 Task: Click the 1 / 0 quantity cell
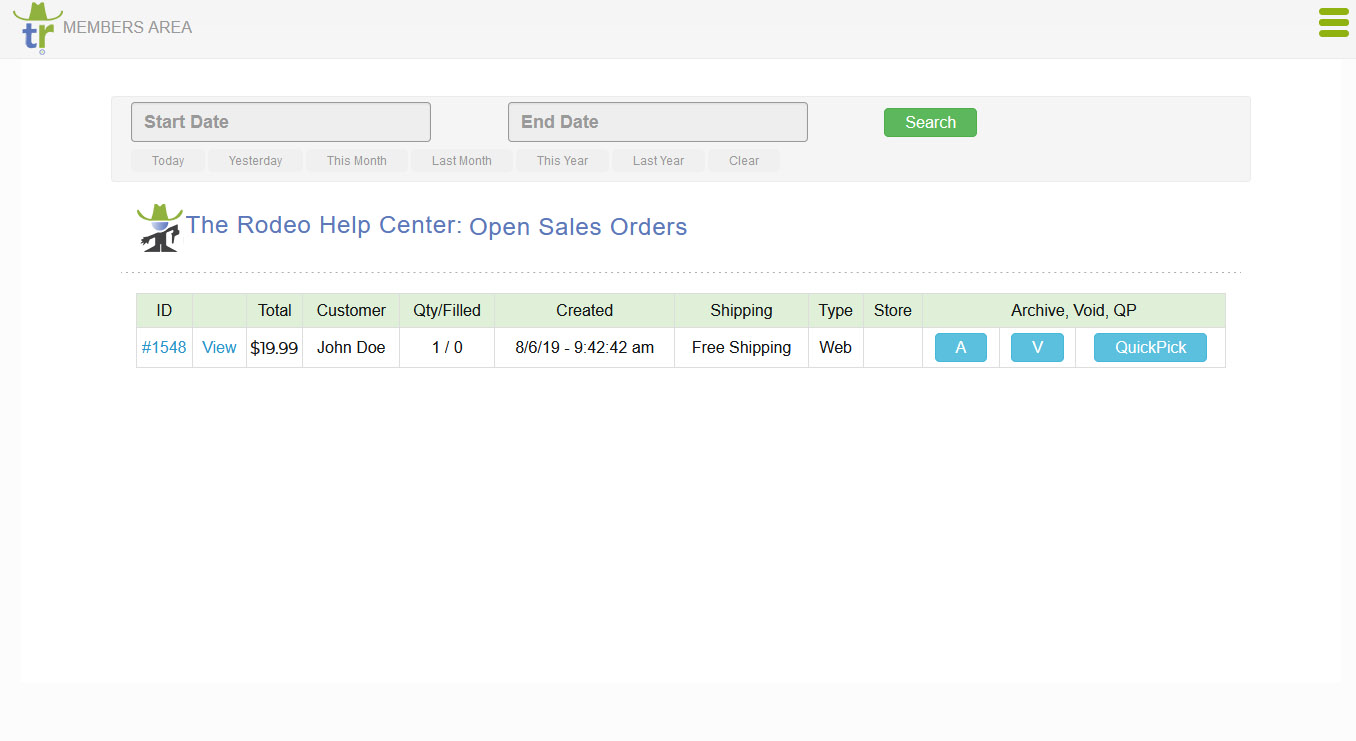447,348
